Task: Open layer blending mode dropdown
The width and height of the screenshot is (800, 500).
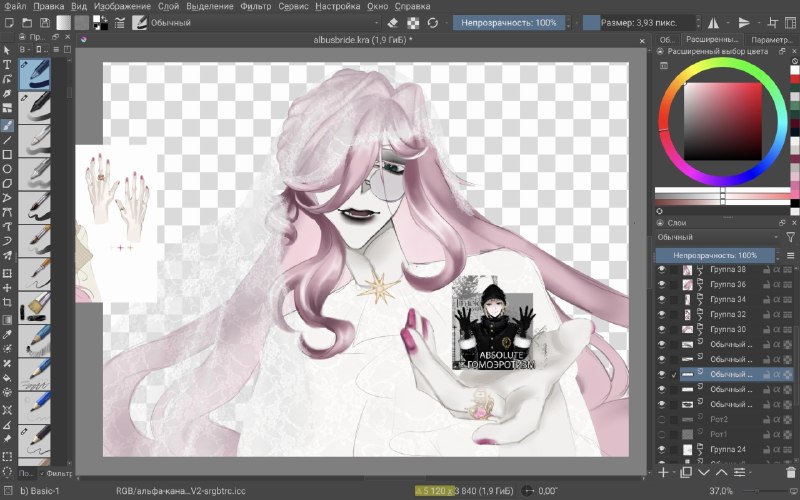Action: (x=718, y=237)
